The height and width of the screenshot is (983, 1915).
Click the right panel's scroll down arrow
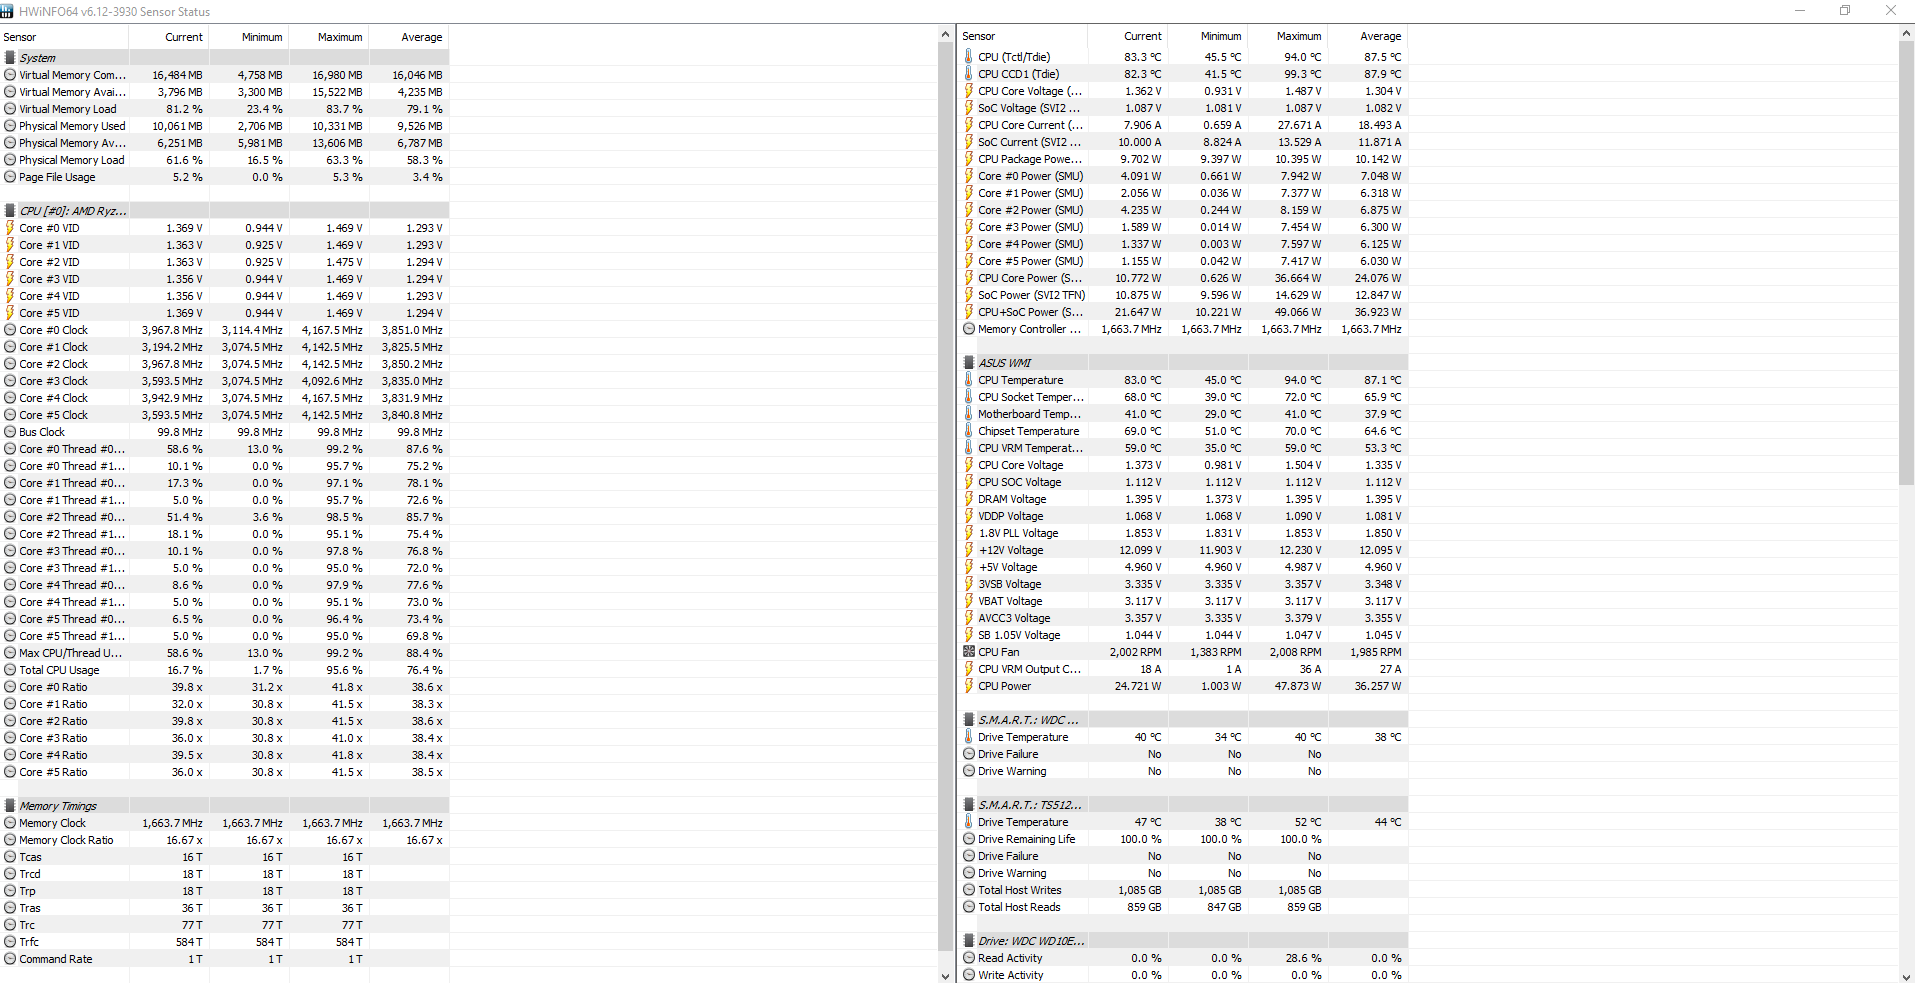point(1906,976)
